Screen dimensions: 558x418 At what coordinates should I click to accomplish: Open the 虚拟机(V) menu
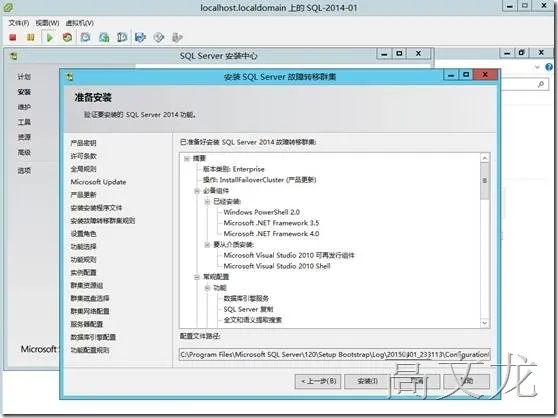pyautogui.click(x=79, y=23)
